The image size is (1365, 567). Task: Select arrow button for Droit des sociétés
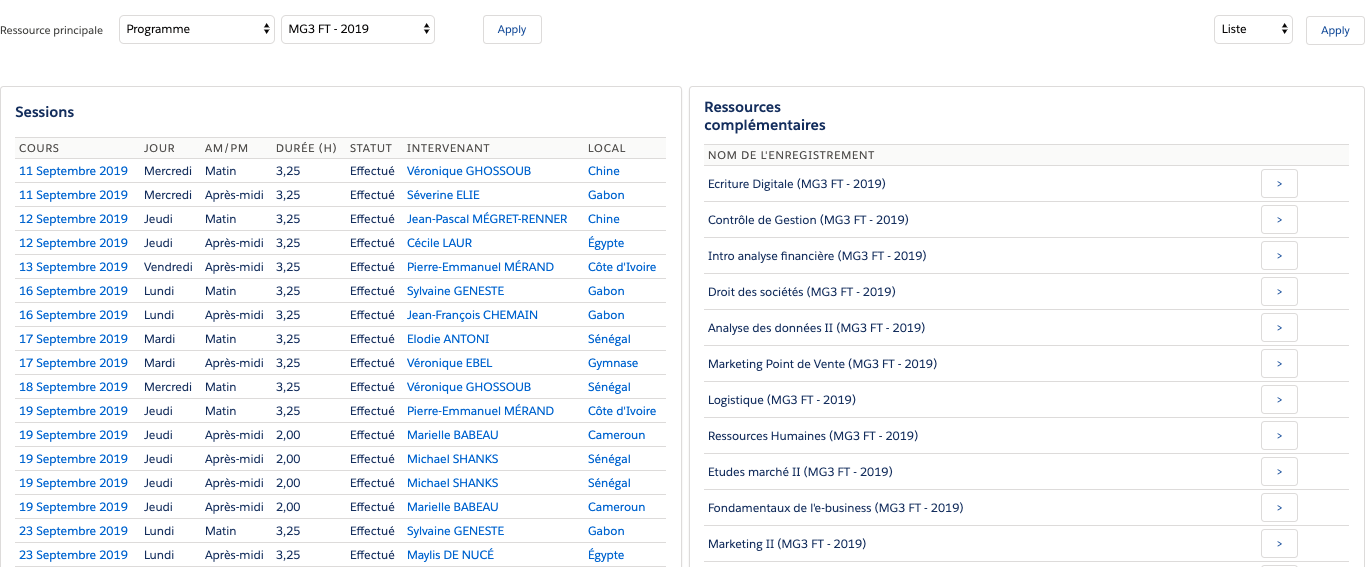click(1279, 292)
